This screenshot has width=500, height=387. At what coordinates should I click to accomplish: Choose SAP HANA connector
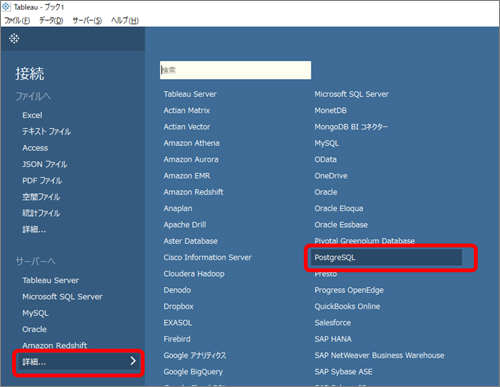click(x=333, y=339)
